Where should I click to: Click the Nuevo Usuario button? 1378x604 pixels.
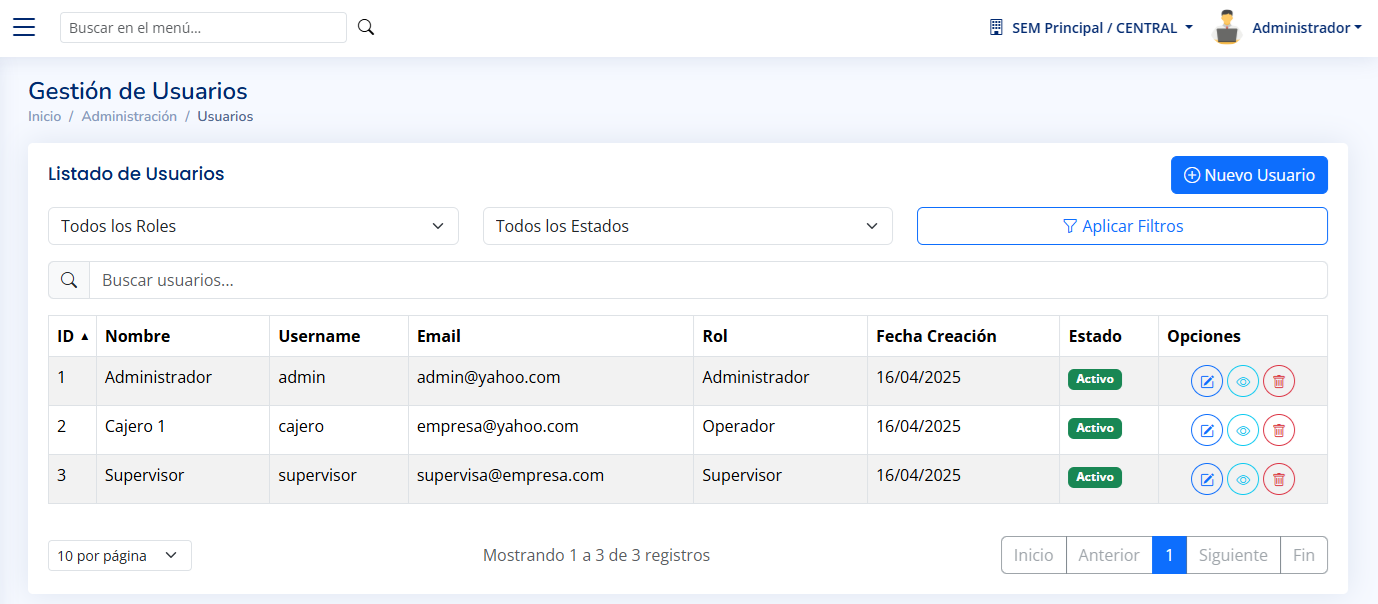(x=1249, y=175)
